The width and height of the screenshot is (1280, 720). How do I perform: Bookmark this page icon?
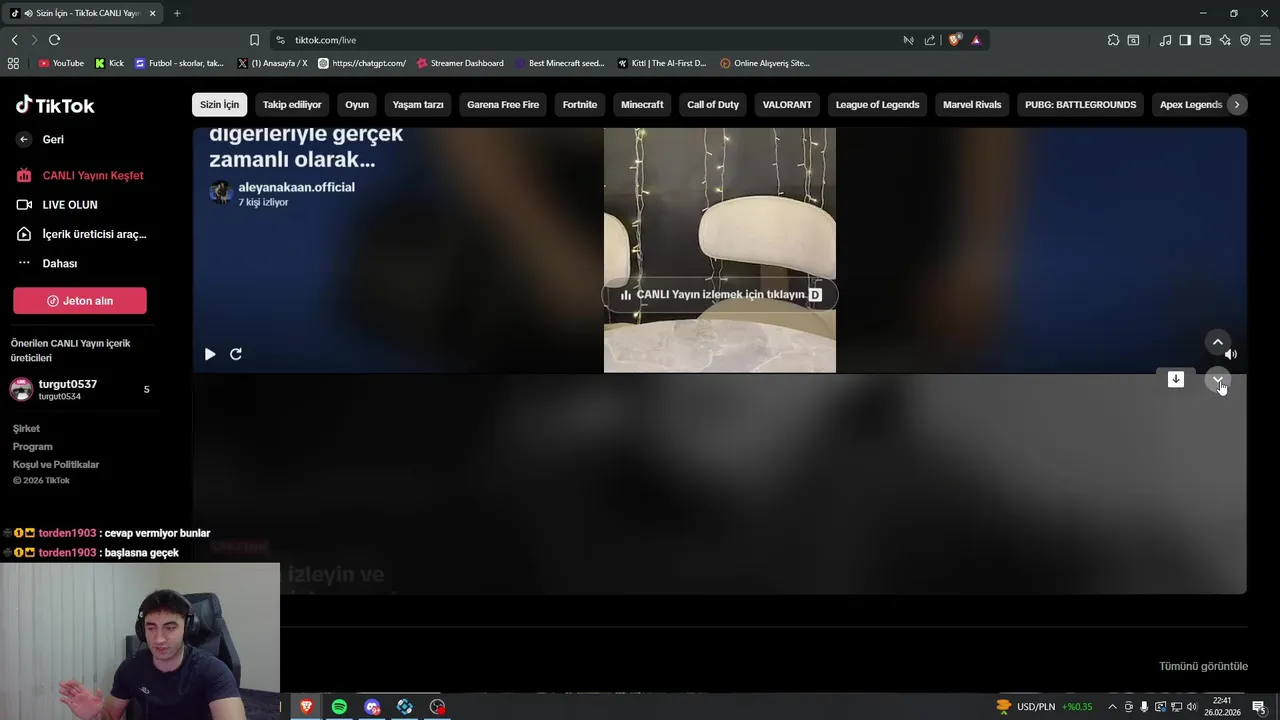point(254,40)
